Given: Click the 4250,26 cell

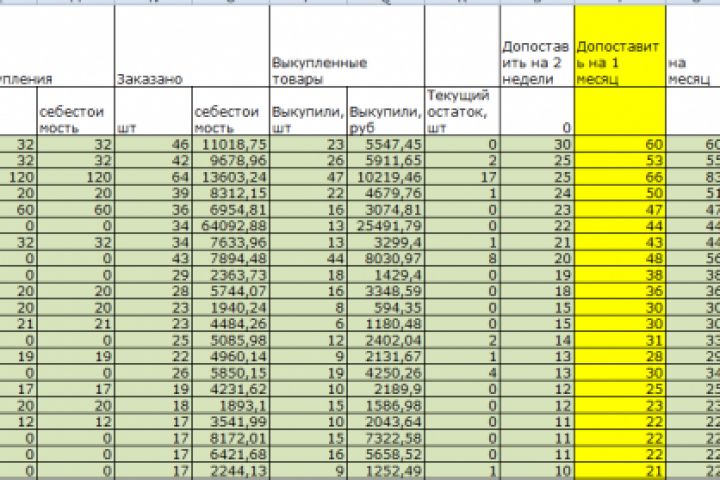Looking at the screenshot, I should coord(386,373).
